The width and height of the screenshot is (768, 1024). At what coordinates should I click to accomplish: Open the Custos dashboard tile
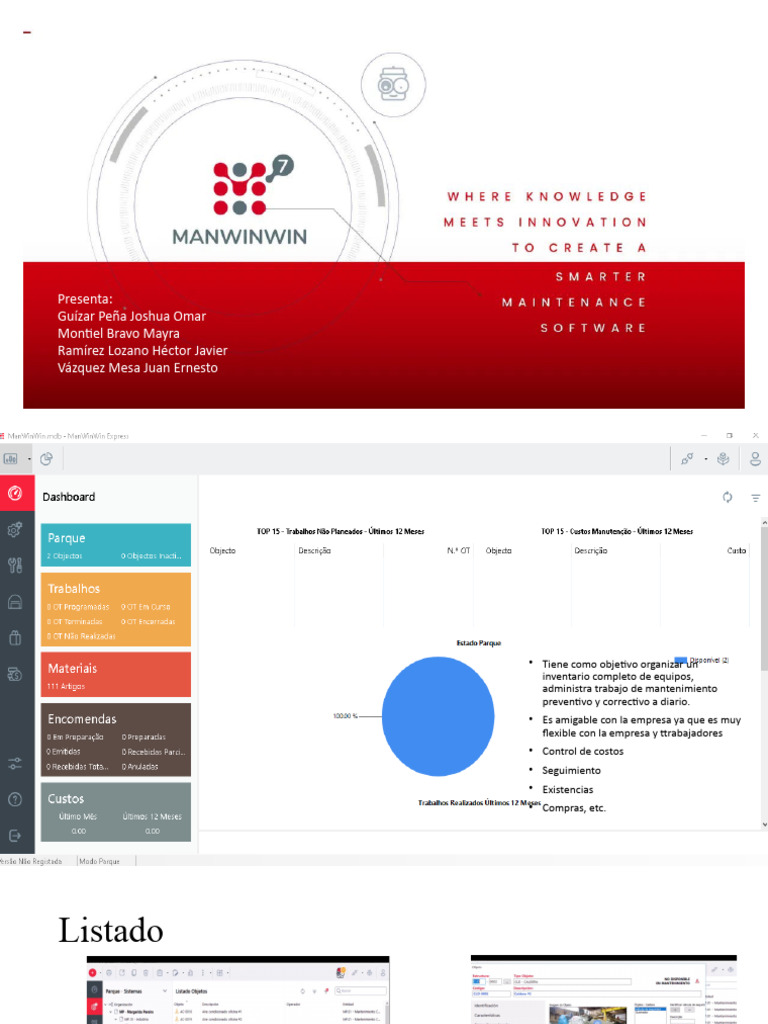[x=116, y=812]
